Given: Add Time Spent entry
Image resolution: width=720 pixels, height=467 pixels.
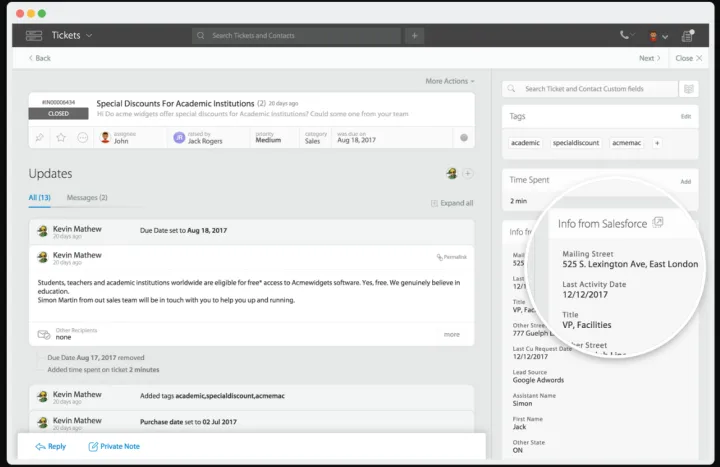Looking at the screenshot, I should [686, 182].
